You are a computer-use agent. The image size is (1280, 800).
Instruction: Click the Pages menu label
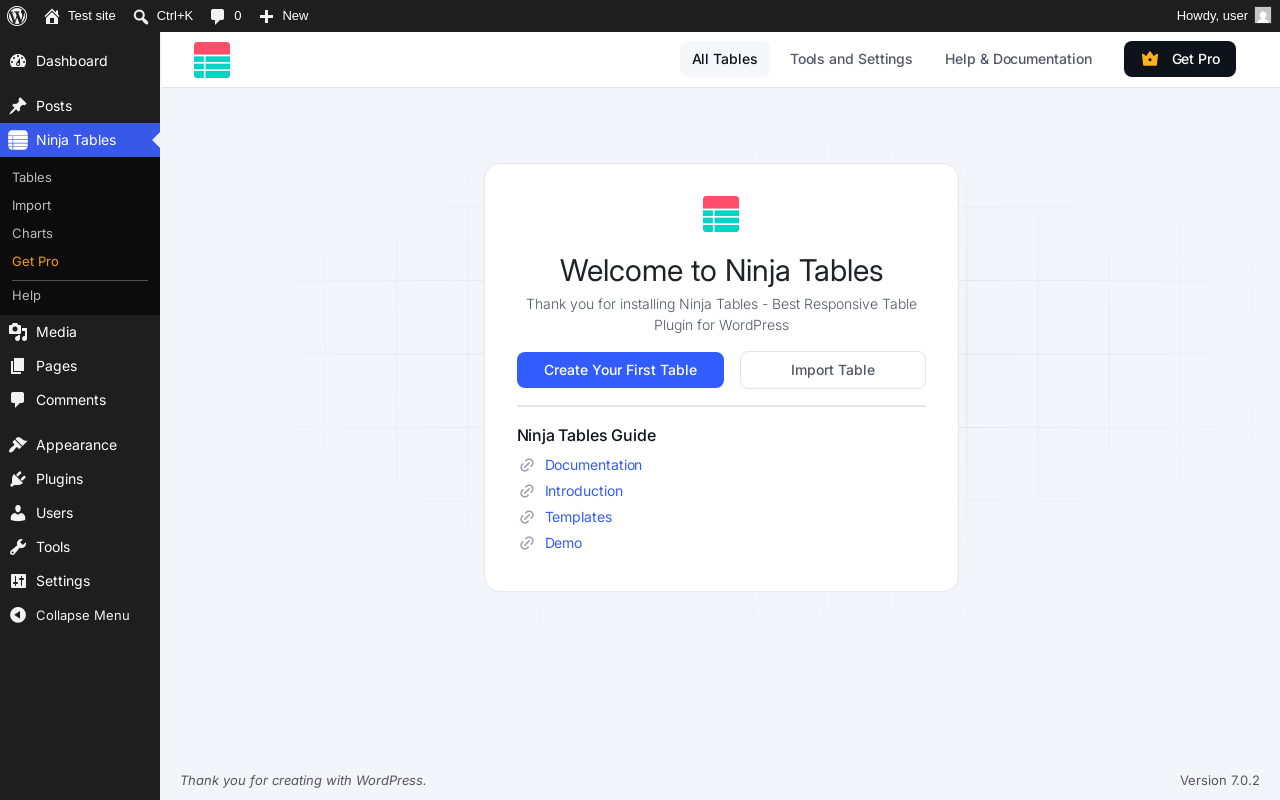click(x=56, y=366)
